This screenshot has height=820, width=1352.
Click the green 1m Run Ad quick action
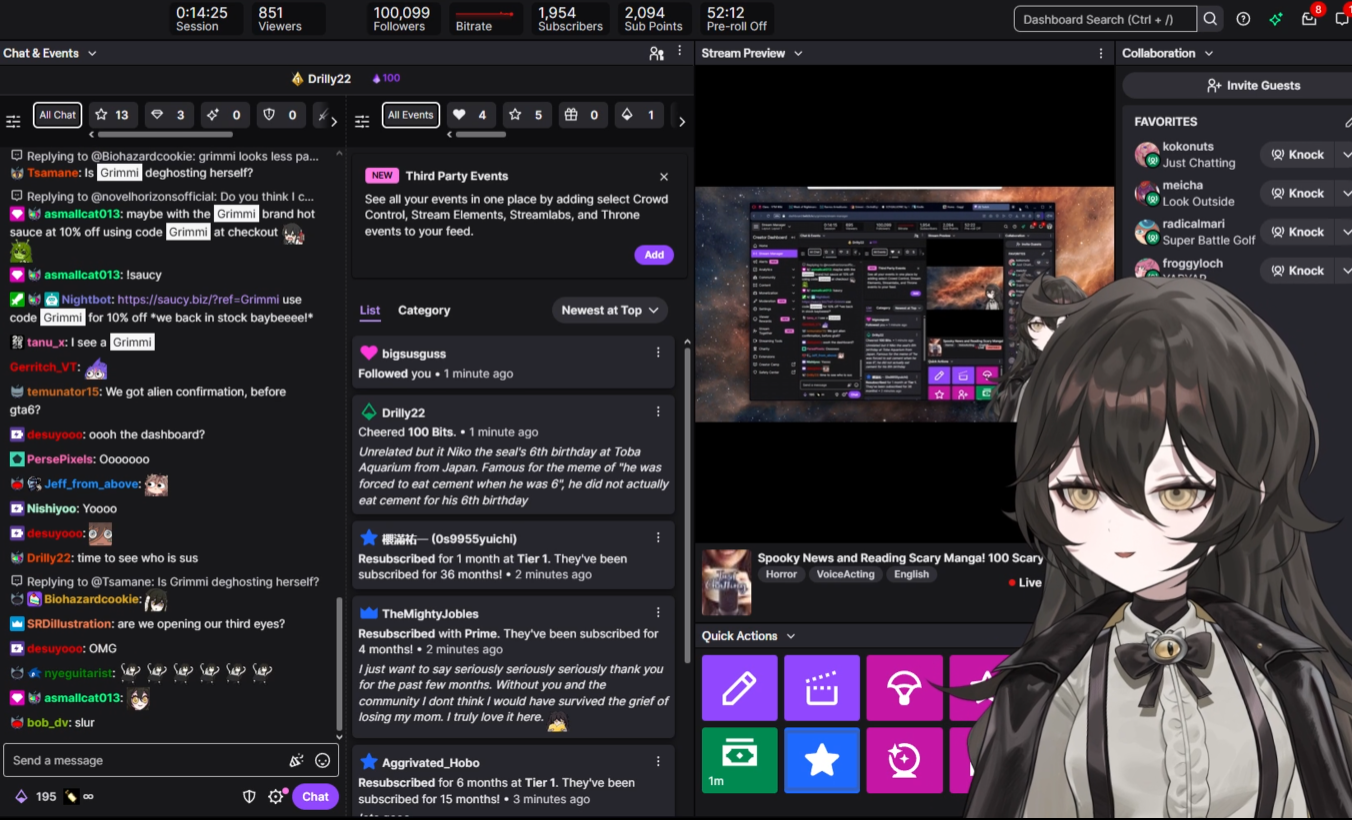(739, 760)
